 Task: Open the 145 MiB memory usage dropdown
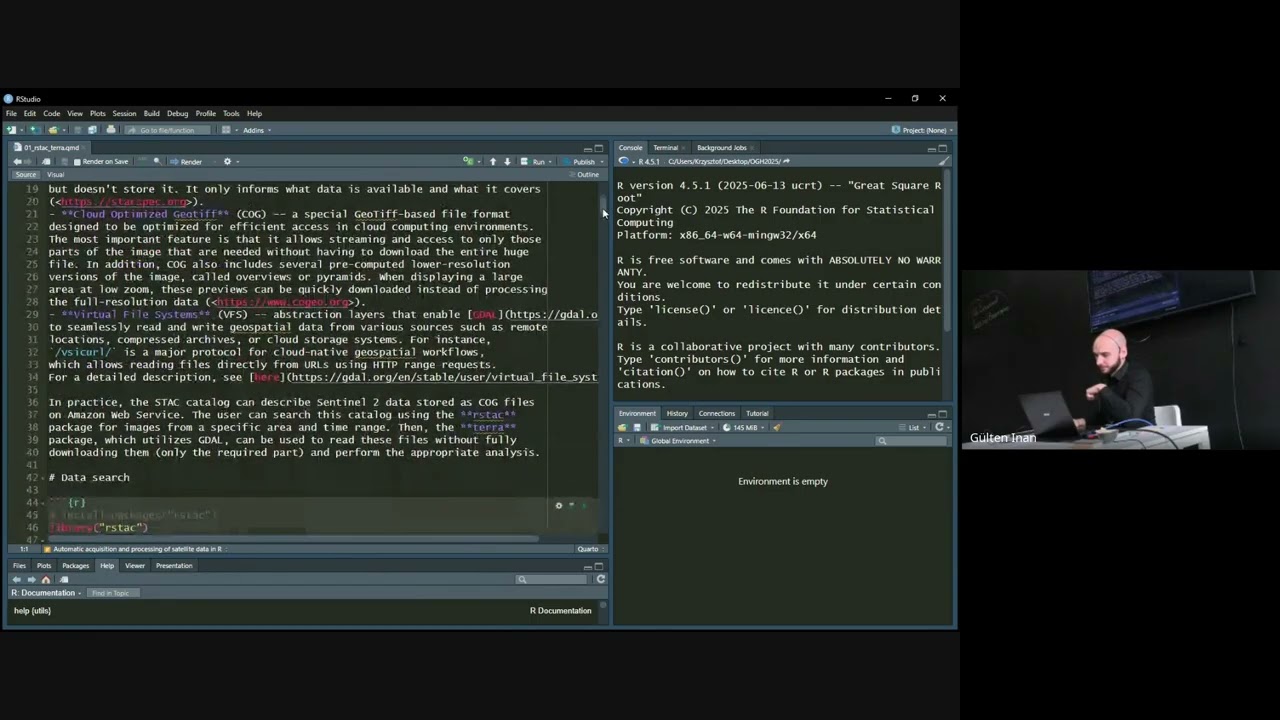point(745,427)
